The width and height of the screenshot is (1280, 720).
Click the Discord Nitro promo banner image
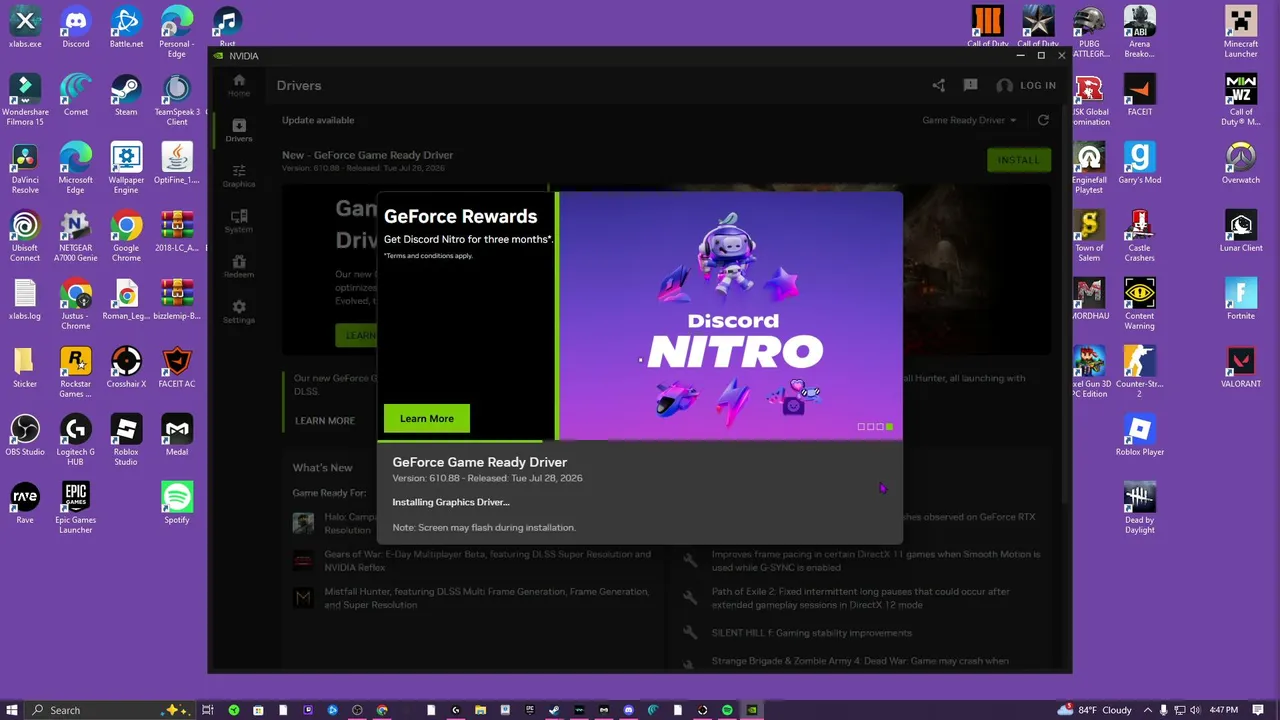pos(731,316)
